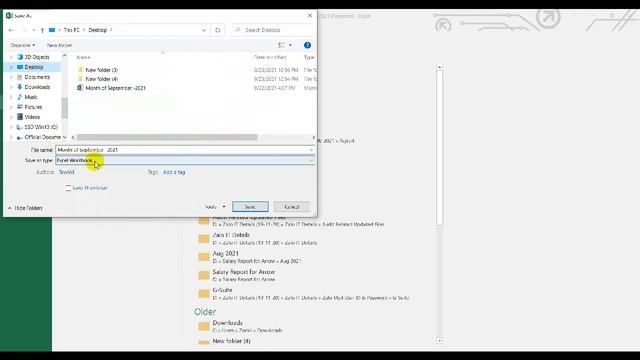
Task: Open Videos in navigation pane
Action: (x=32, y=117)
